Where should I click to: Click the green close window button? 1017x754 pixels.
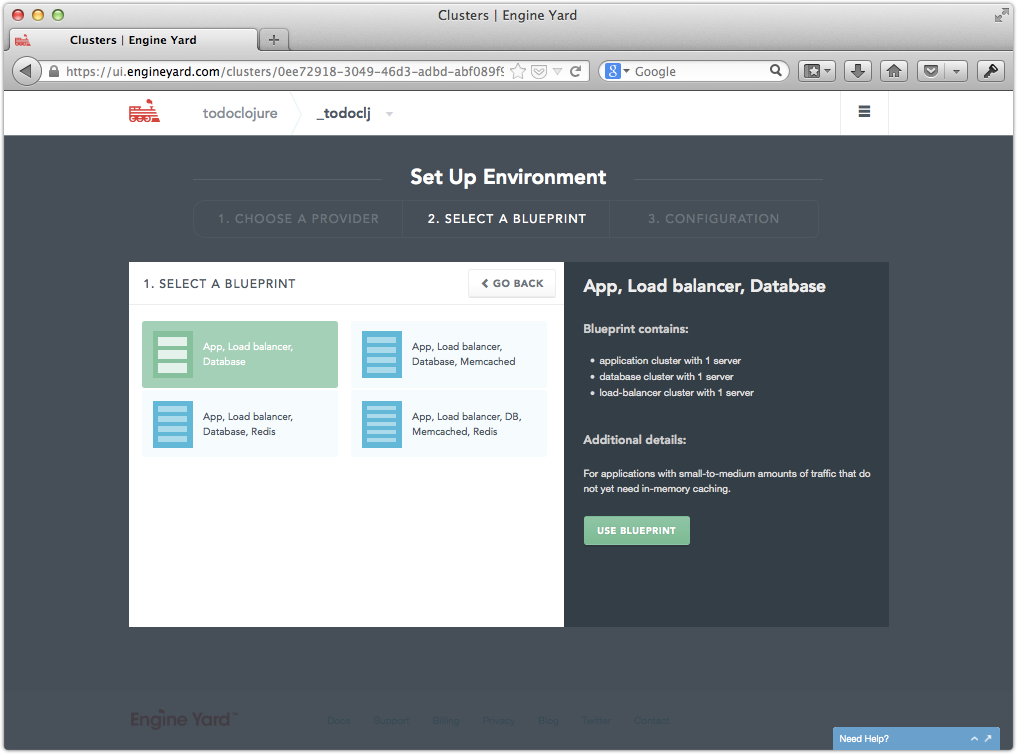coord(58,15)
